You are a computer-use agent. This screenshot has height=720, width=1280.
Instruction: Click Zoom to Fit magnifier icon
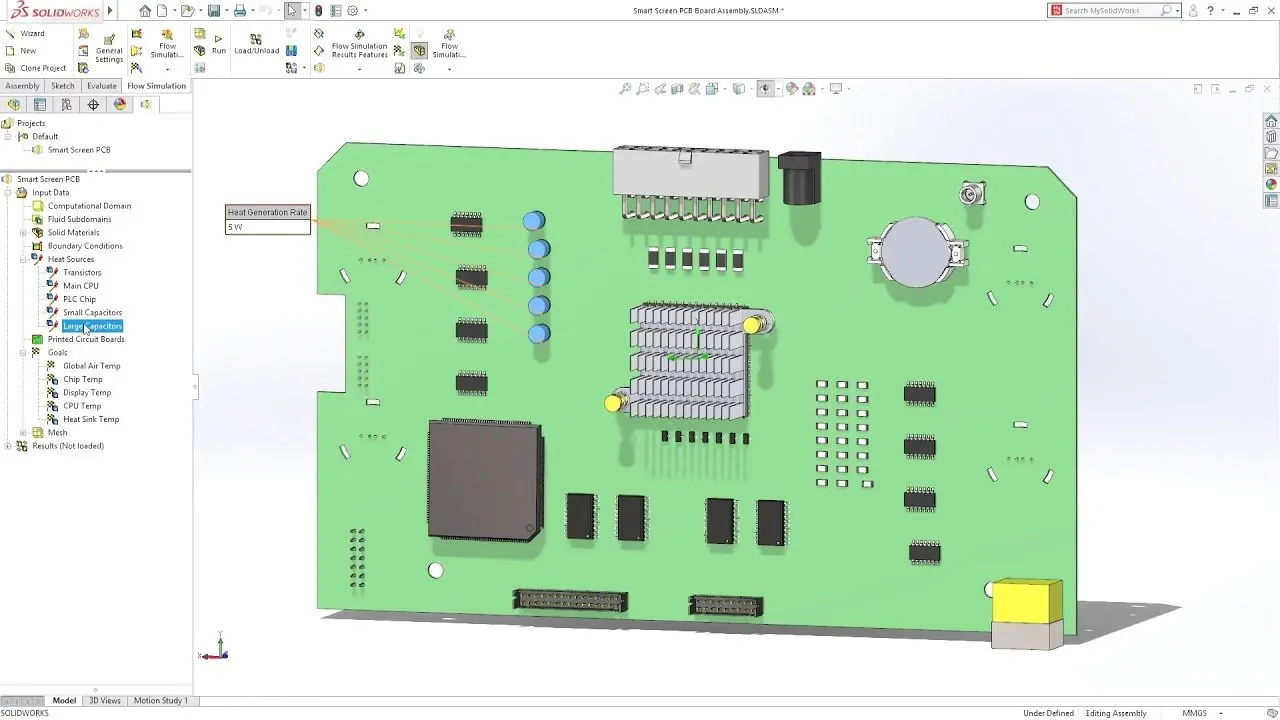coord(626,89)
